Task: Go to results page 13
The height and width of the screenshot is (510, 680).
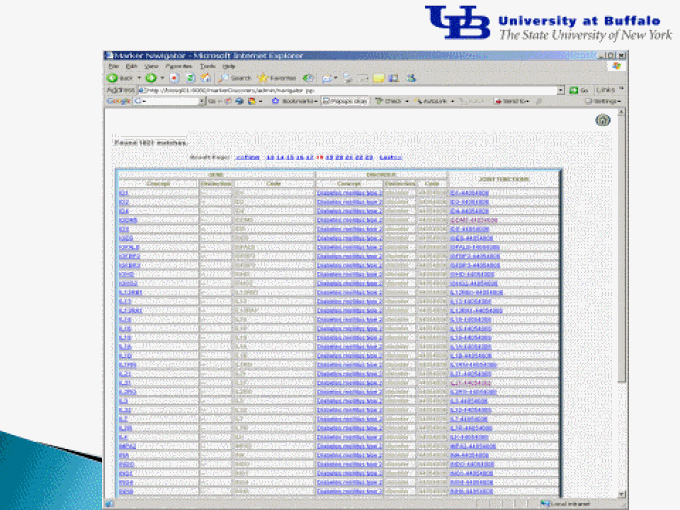Action: pyautogui.click(x=269, y=157)
